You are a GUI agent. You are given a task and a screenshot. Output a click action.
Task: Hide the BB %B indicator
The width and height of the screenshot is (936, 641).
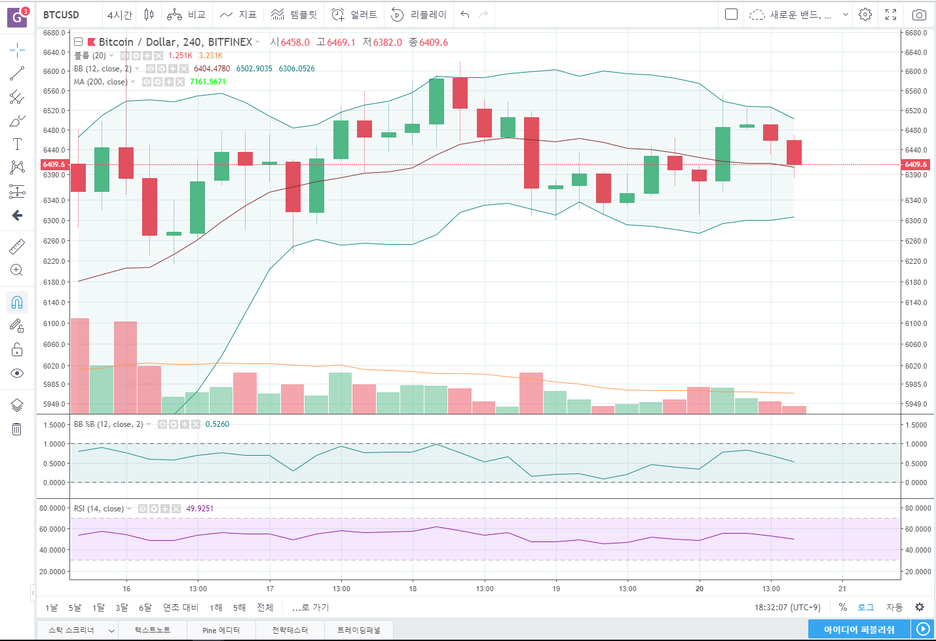pos(162,424)
